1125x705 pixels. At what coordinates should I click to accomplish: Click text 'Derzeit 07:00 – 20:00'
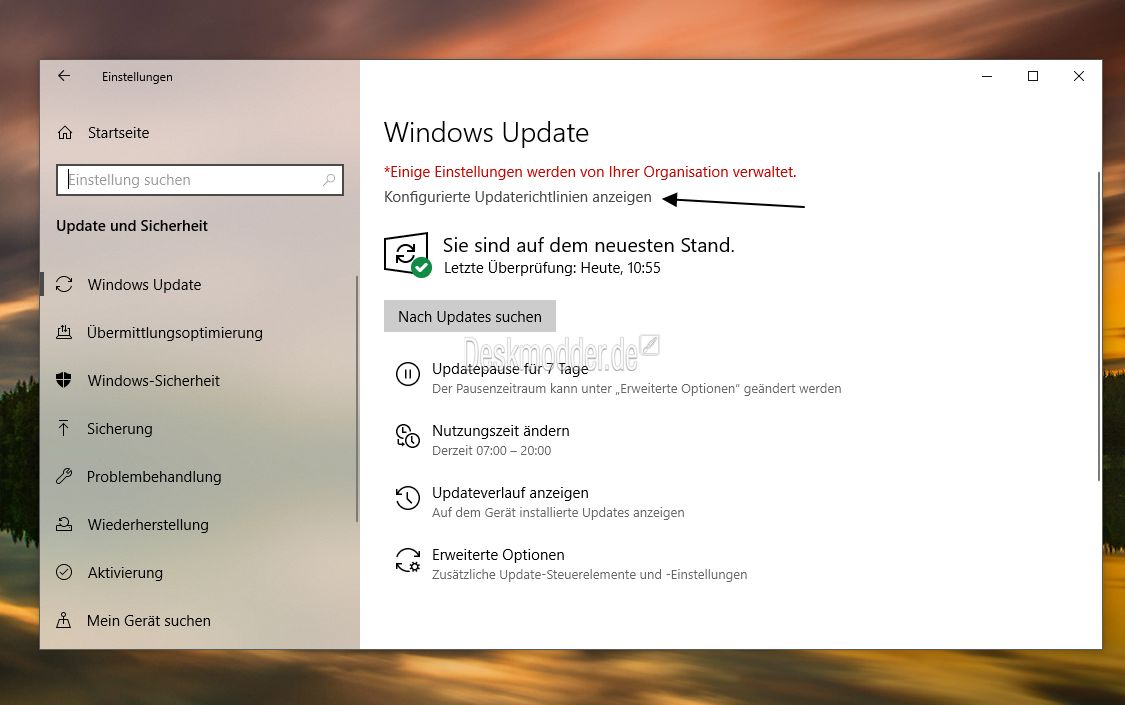(491, 451)
